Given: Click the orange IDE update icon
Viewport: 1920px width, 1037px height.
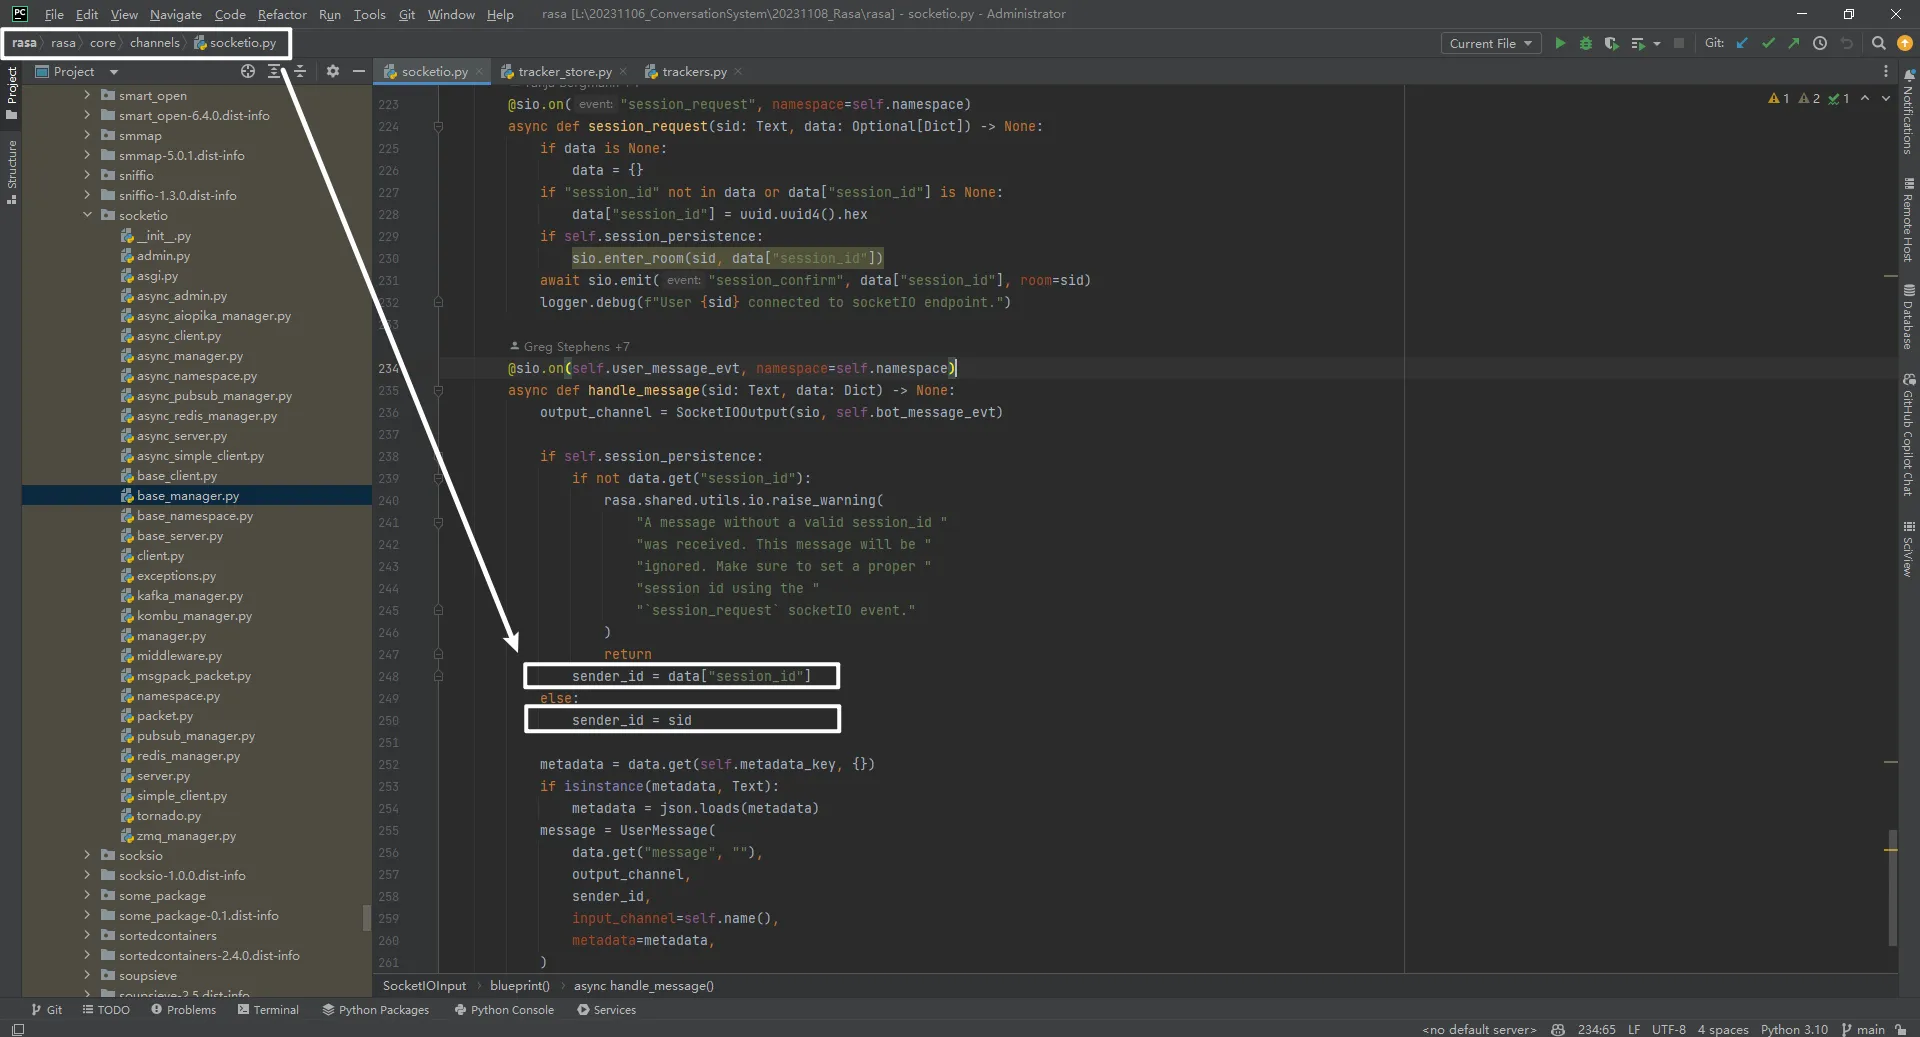Looking at the screenshot, I should (1904, 43).
